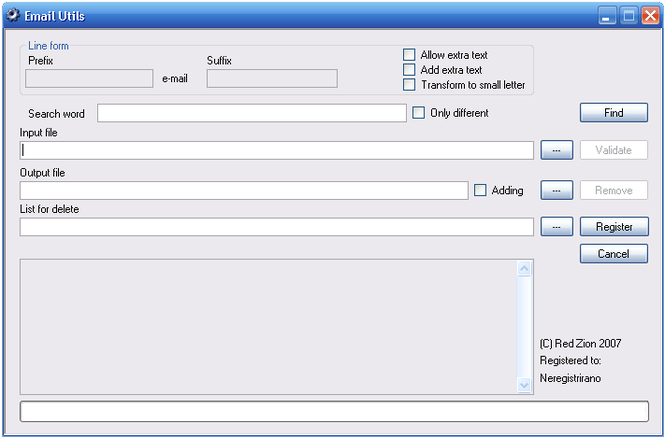Click the Output file text field
Image resolution: width=665 pixels, height=438 pixels.
pyautogui.click(x=244, y=190)
